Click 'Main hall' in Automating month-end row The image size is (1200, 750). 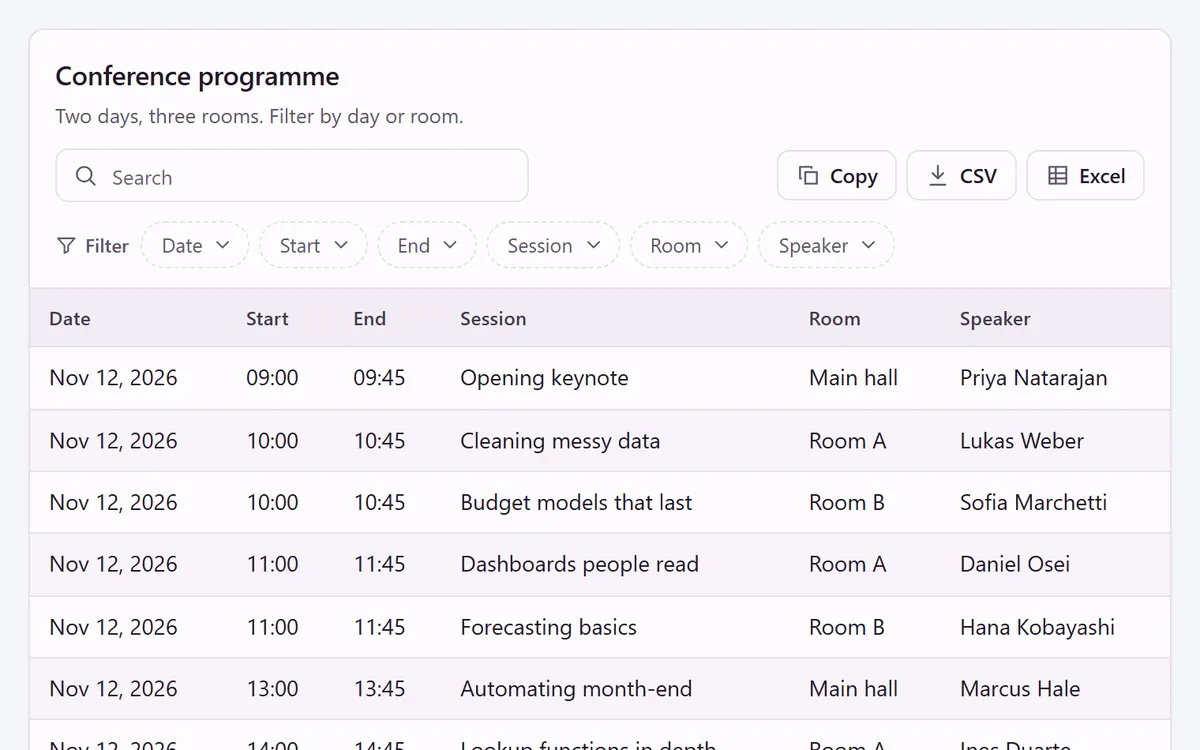pos(853,689)
